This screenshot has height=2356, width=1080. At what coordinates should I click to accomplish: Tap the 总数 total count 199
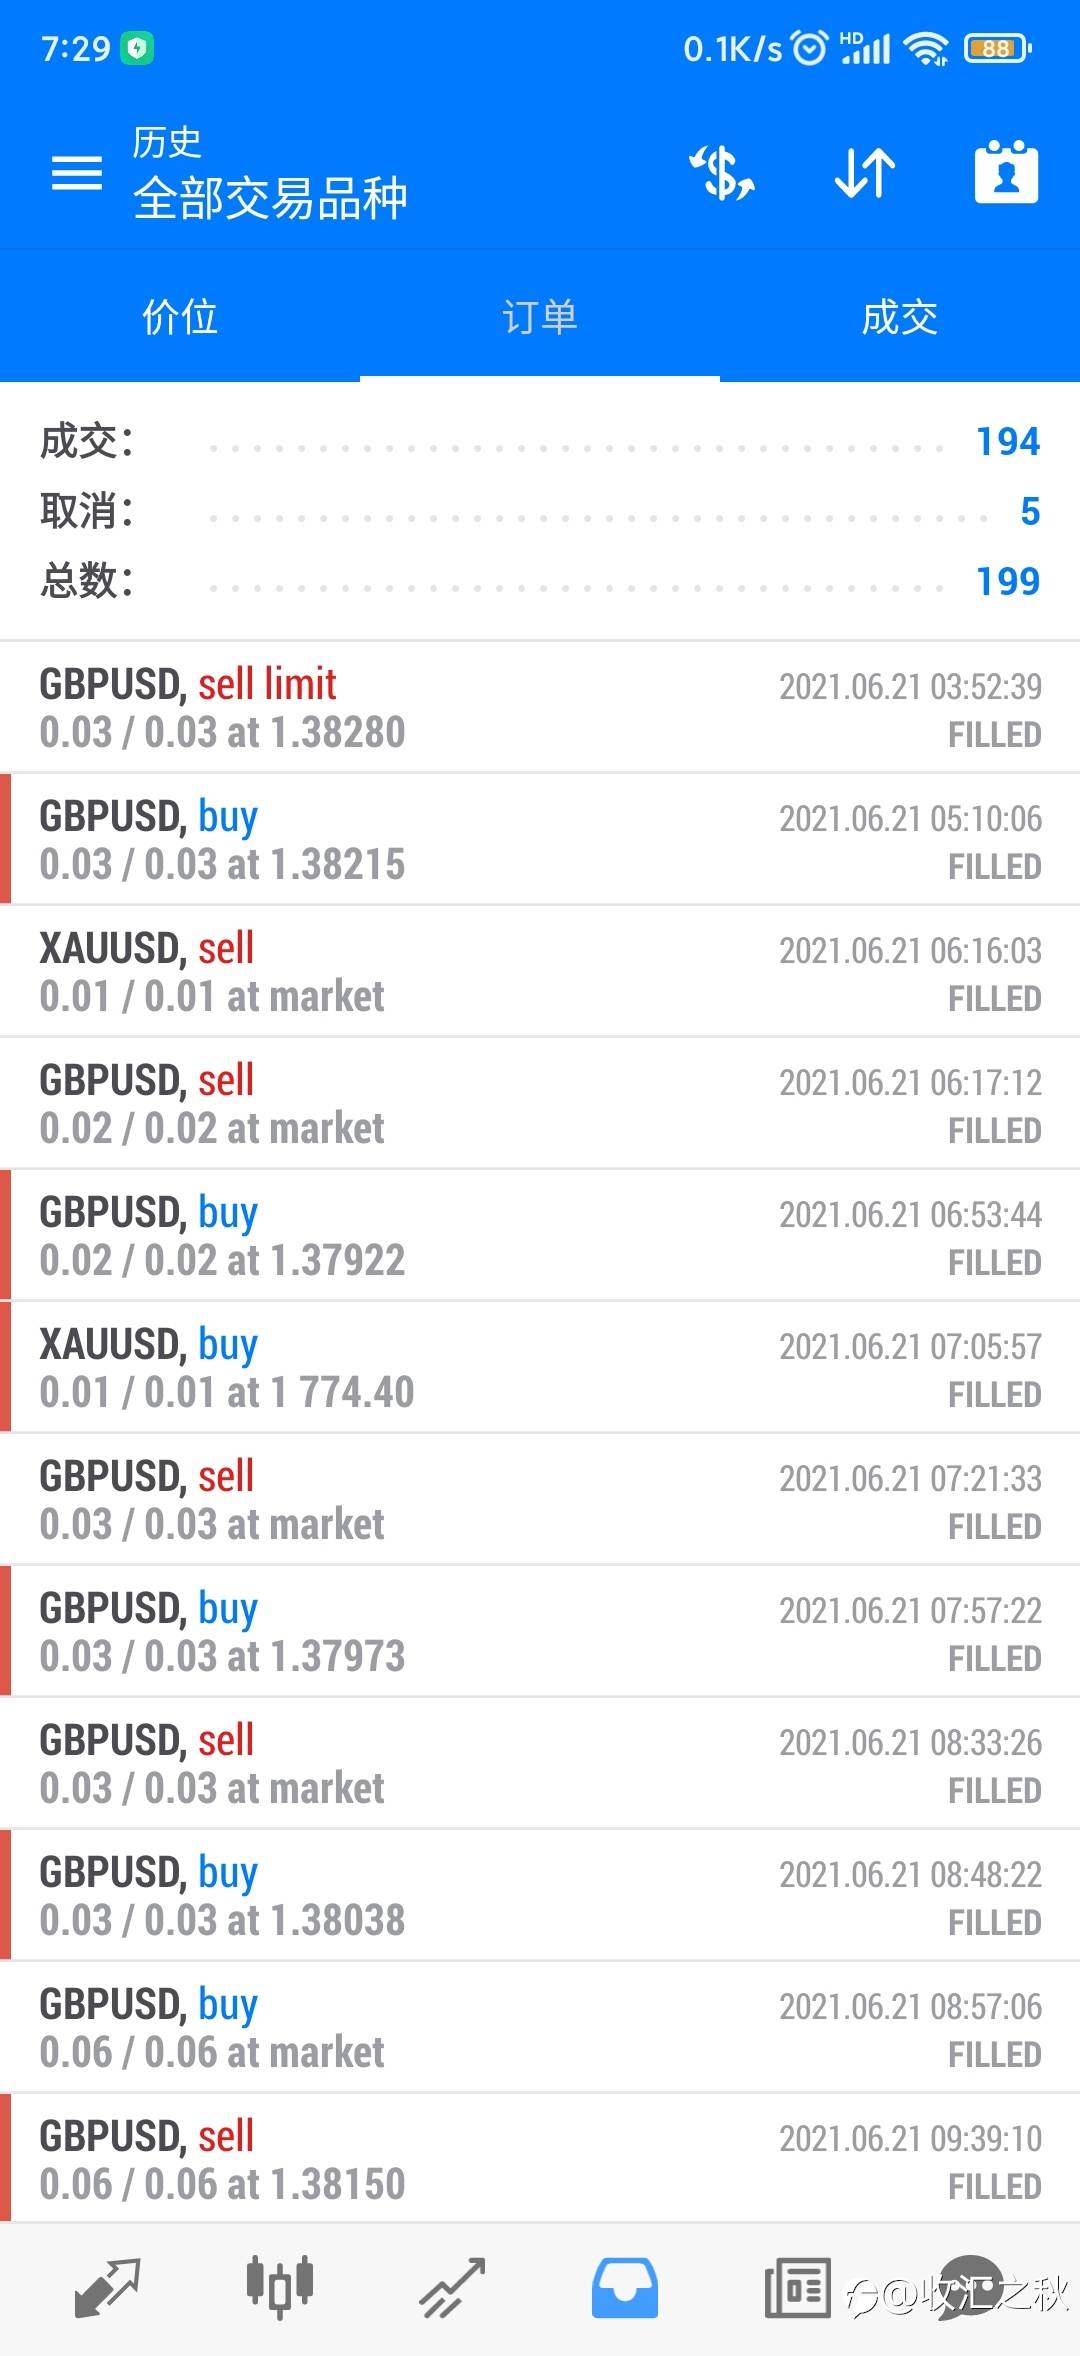tap(1007, 581)
